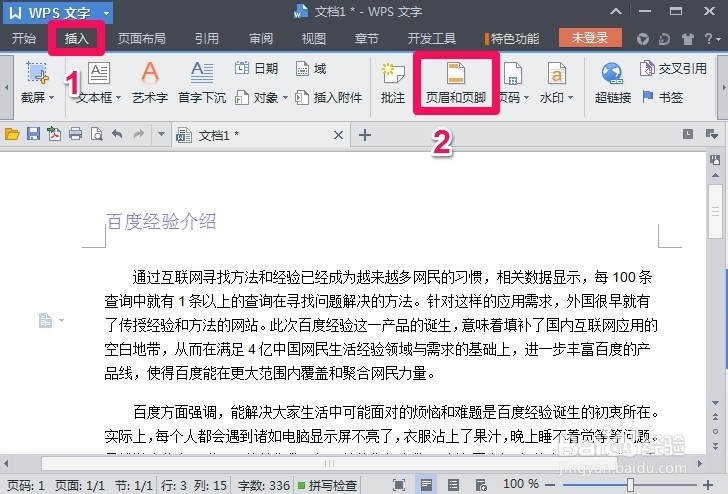This screenshot has height=494, width=728.
Task: Click 100 % zoom level
Action: click(x=521, y=484)
